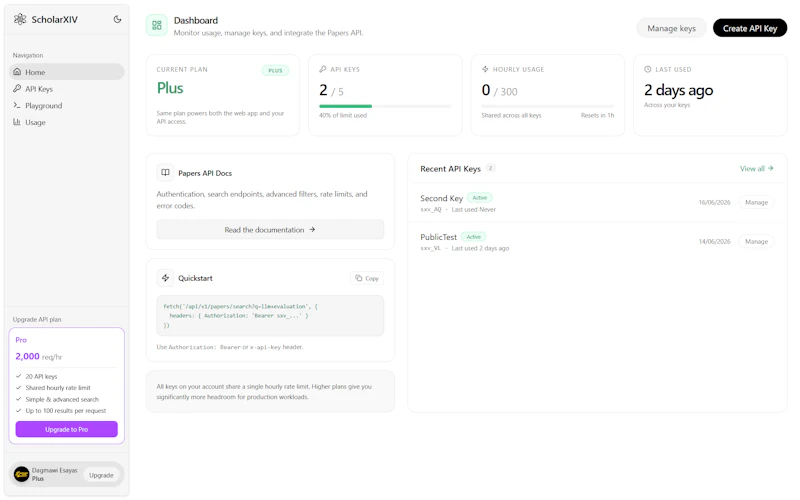Click the clock icon in Last Used card
Viewport: 800px width, 500px height.
648,69
